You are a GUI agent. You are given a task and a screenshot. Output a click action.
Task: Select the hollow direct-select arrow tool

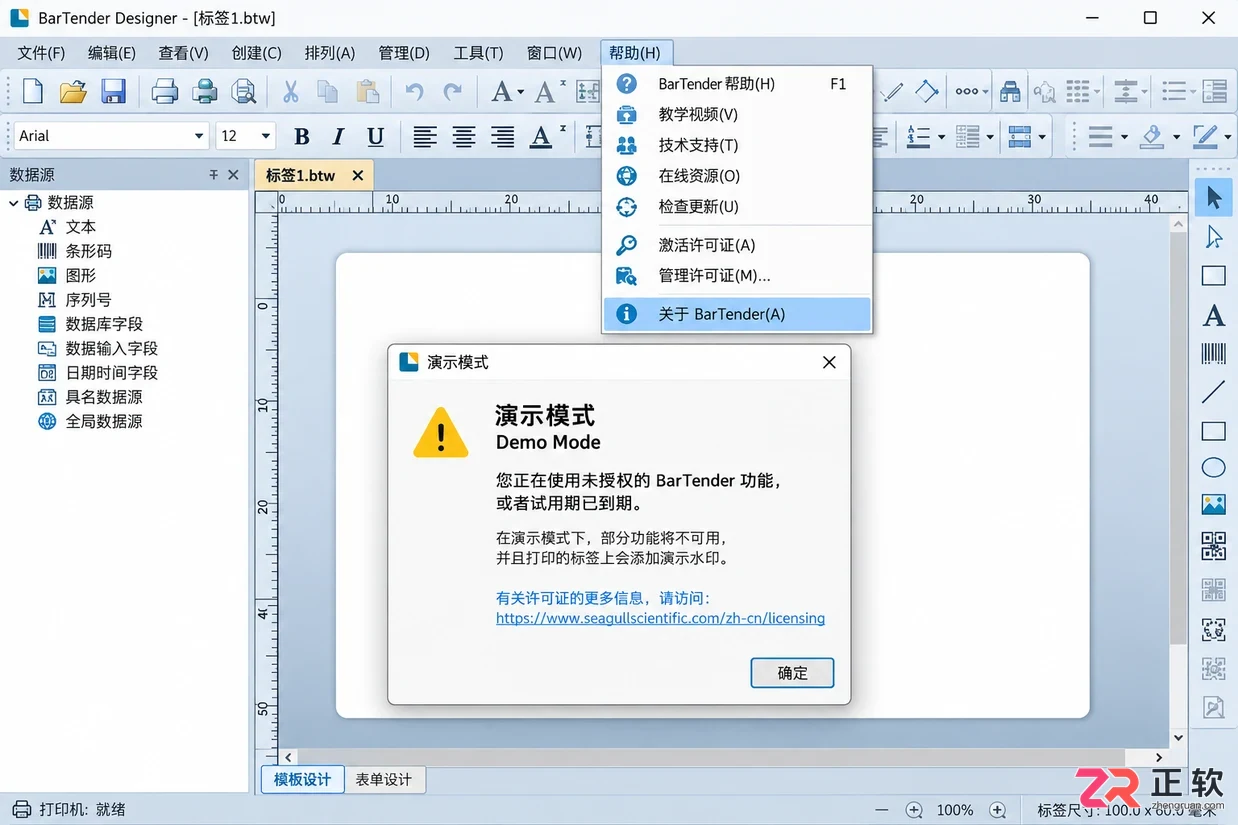[x=1213, y=237]
